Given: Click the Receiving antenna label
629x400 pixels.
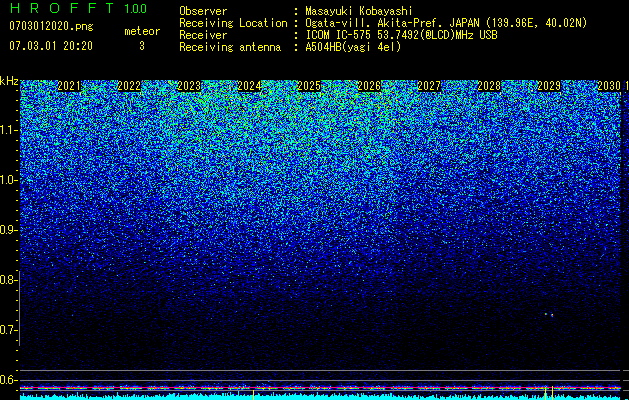Looking at the screenshot, I should point(230,47).
